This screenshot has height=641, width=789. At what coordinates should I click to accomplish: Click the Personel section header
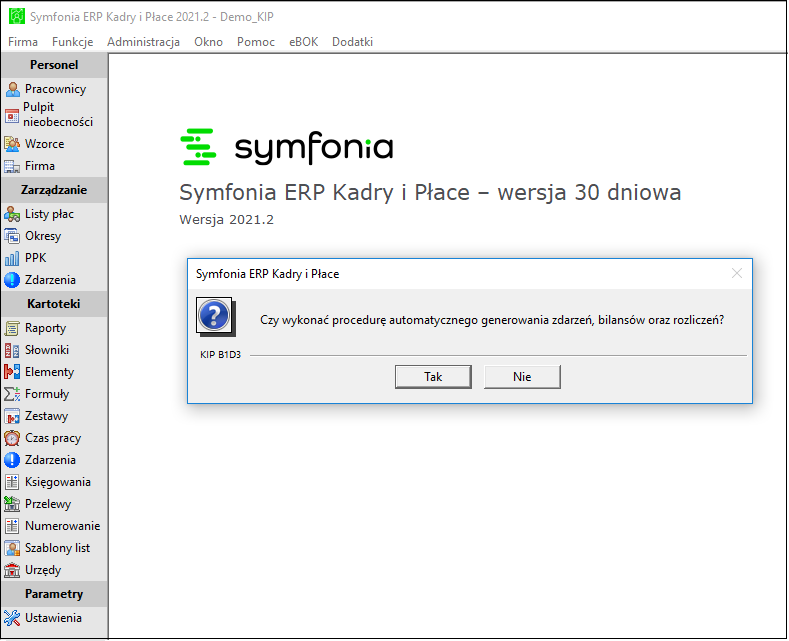[x=54, y=65]
